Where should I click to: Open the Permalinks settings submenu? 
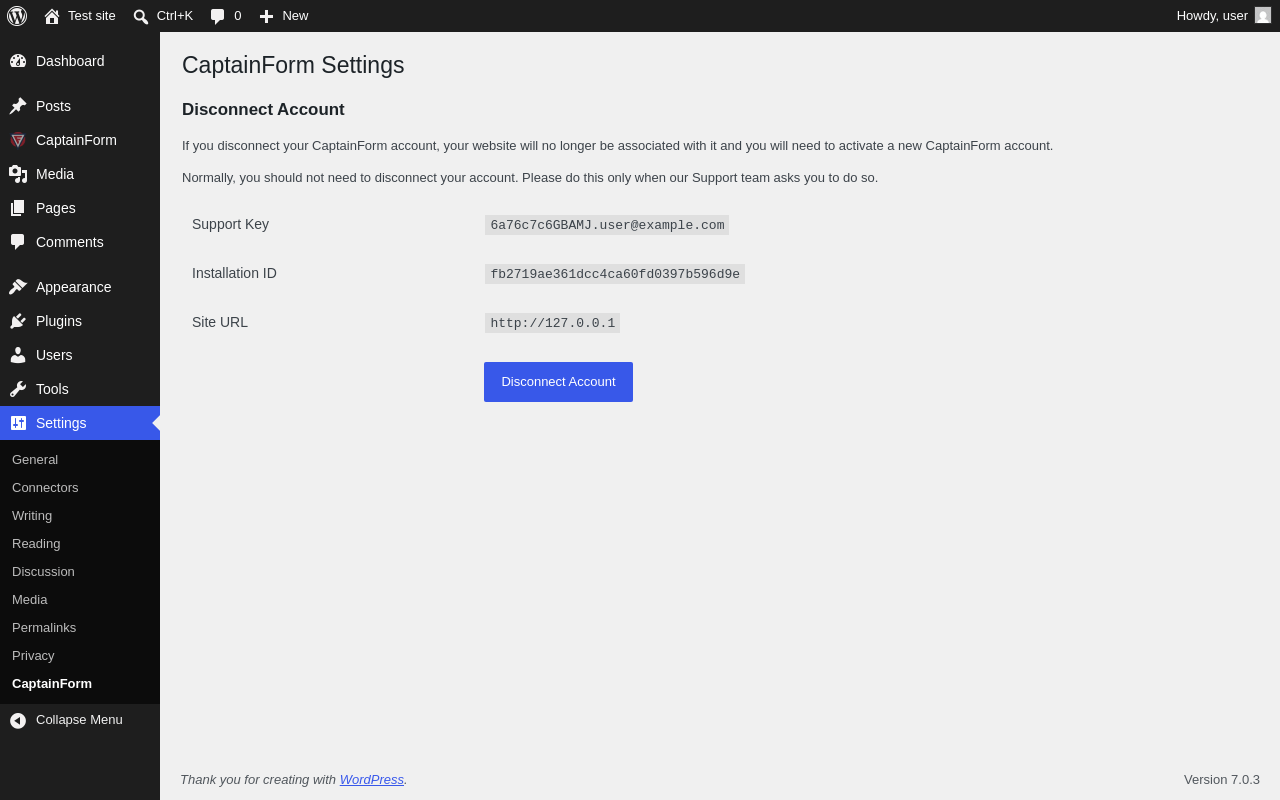click(44, 628)
